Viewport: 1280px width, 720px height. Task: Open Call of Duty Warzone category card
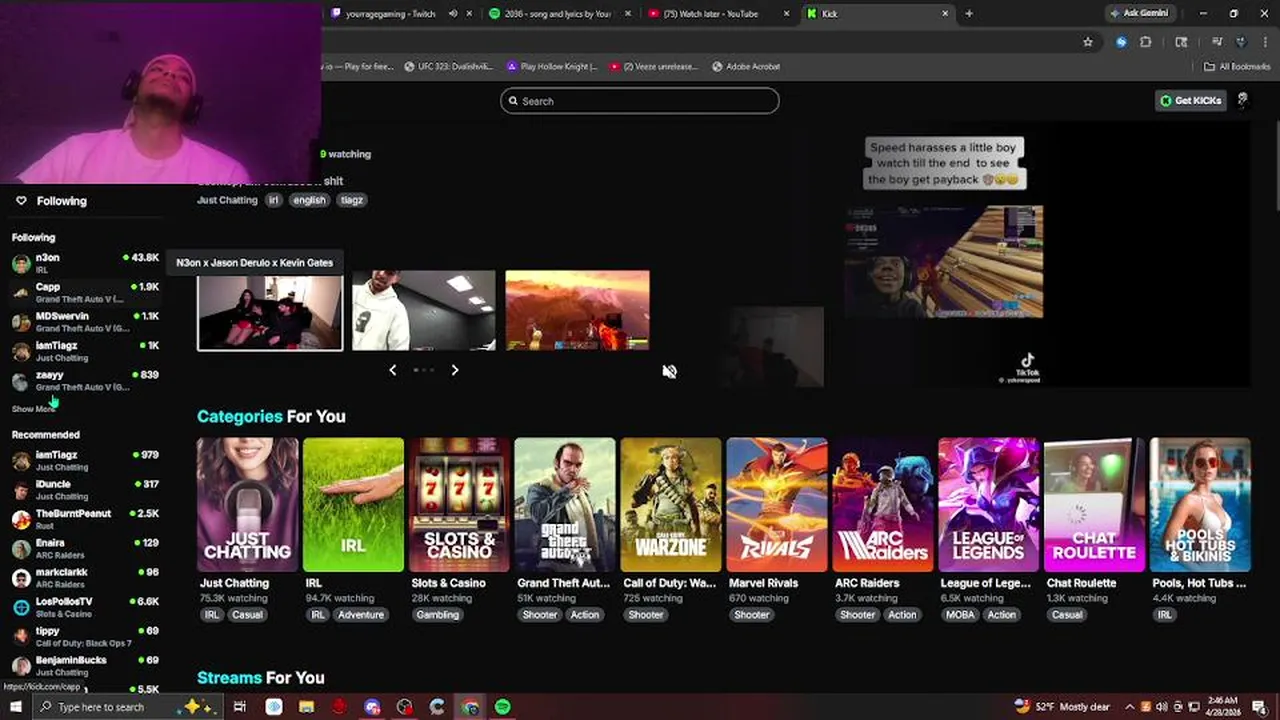tap(671, 505)
